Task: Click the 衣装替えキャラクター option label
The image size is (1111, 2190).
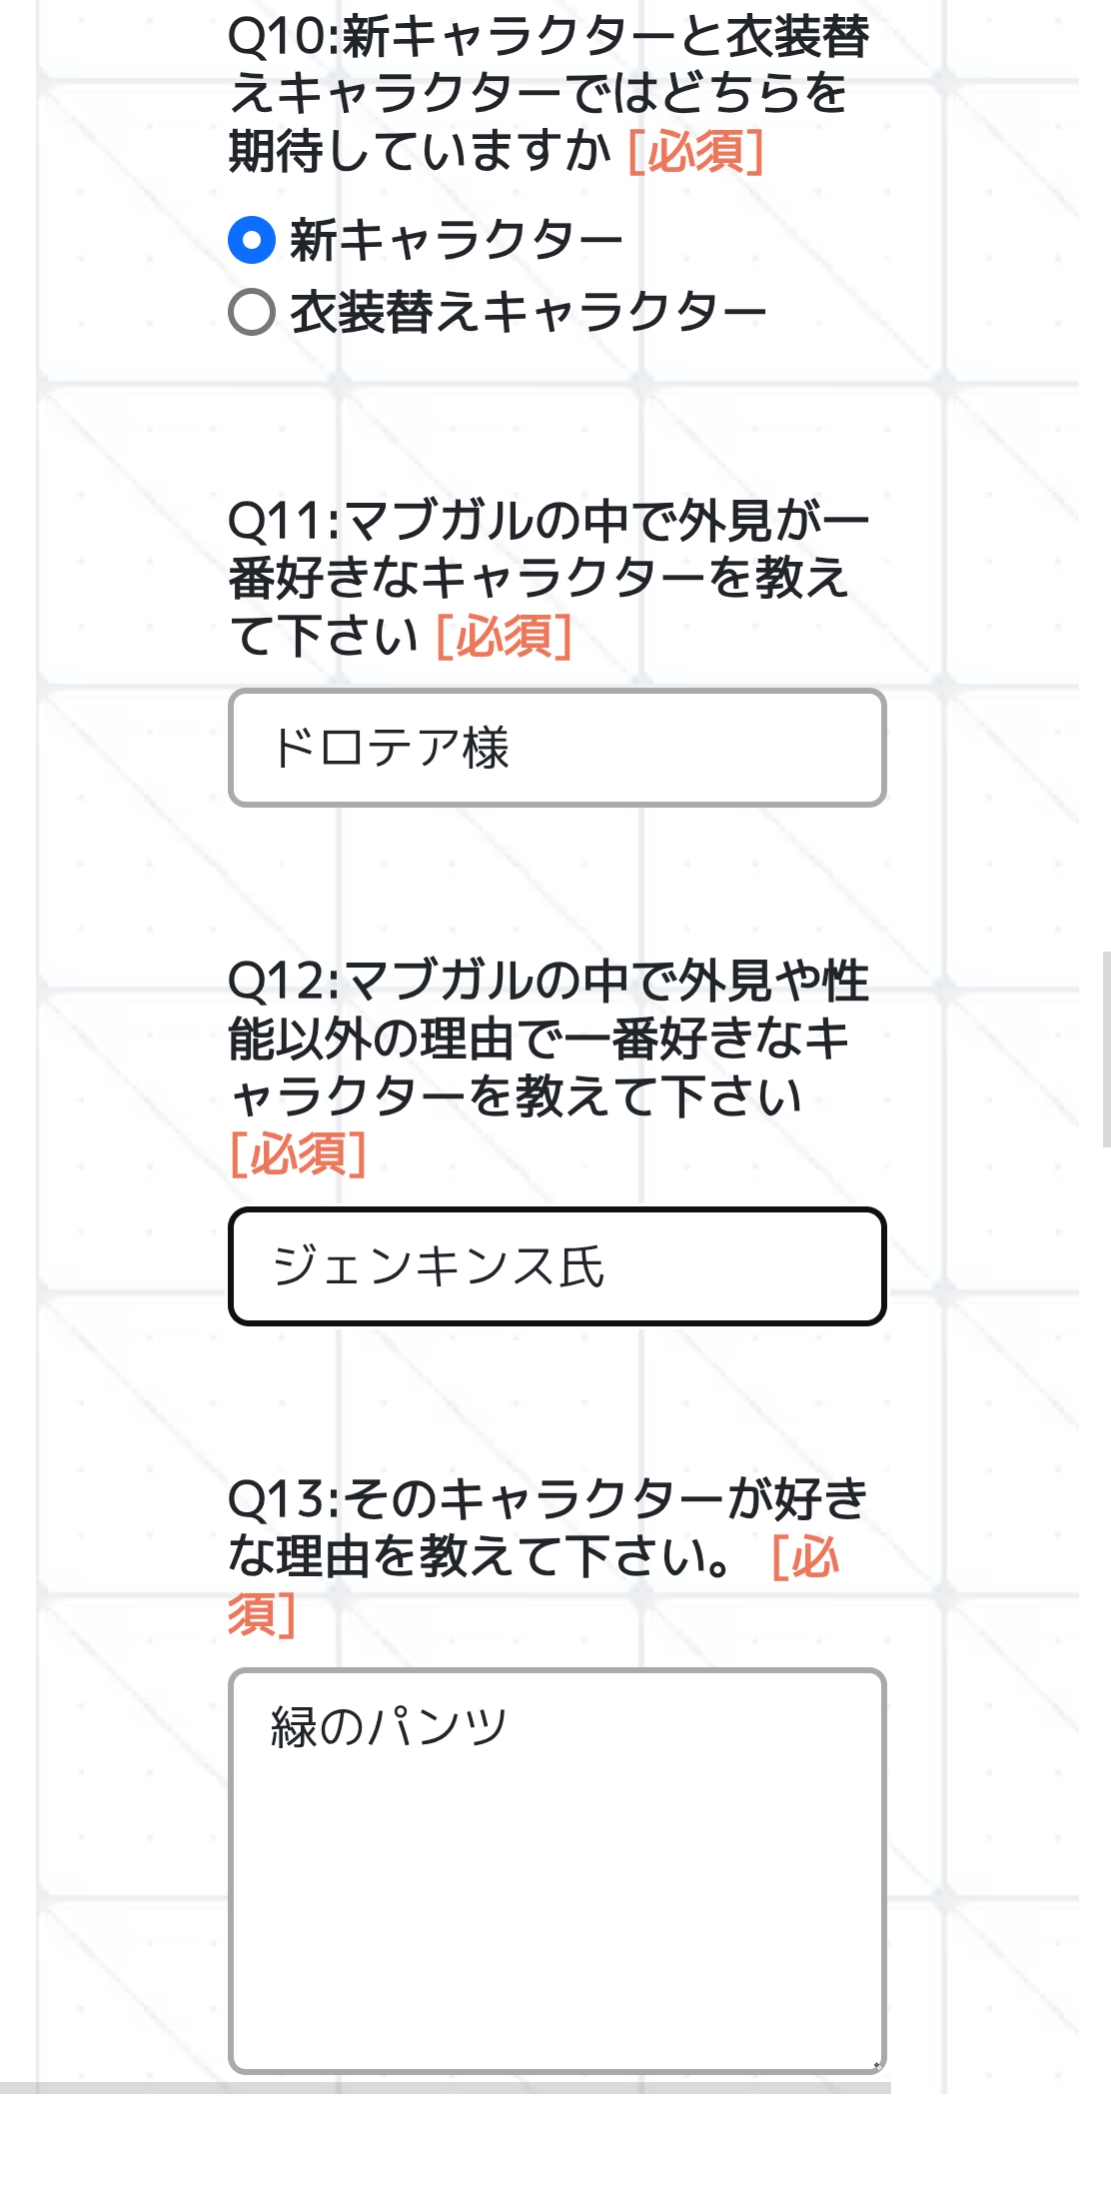Action: 528,312
